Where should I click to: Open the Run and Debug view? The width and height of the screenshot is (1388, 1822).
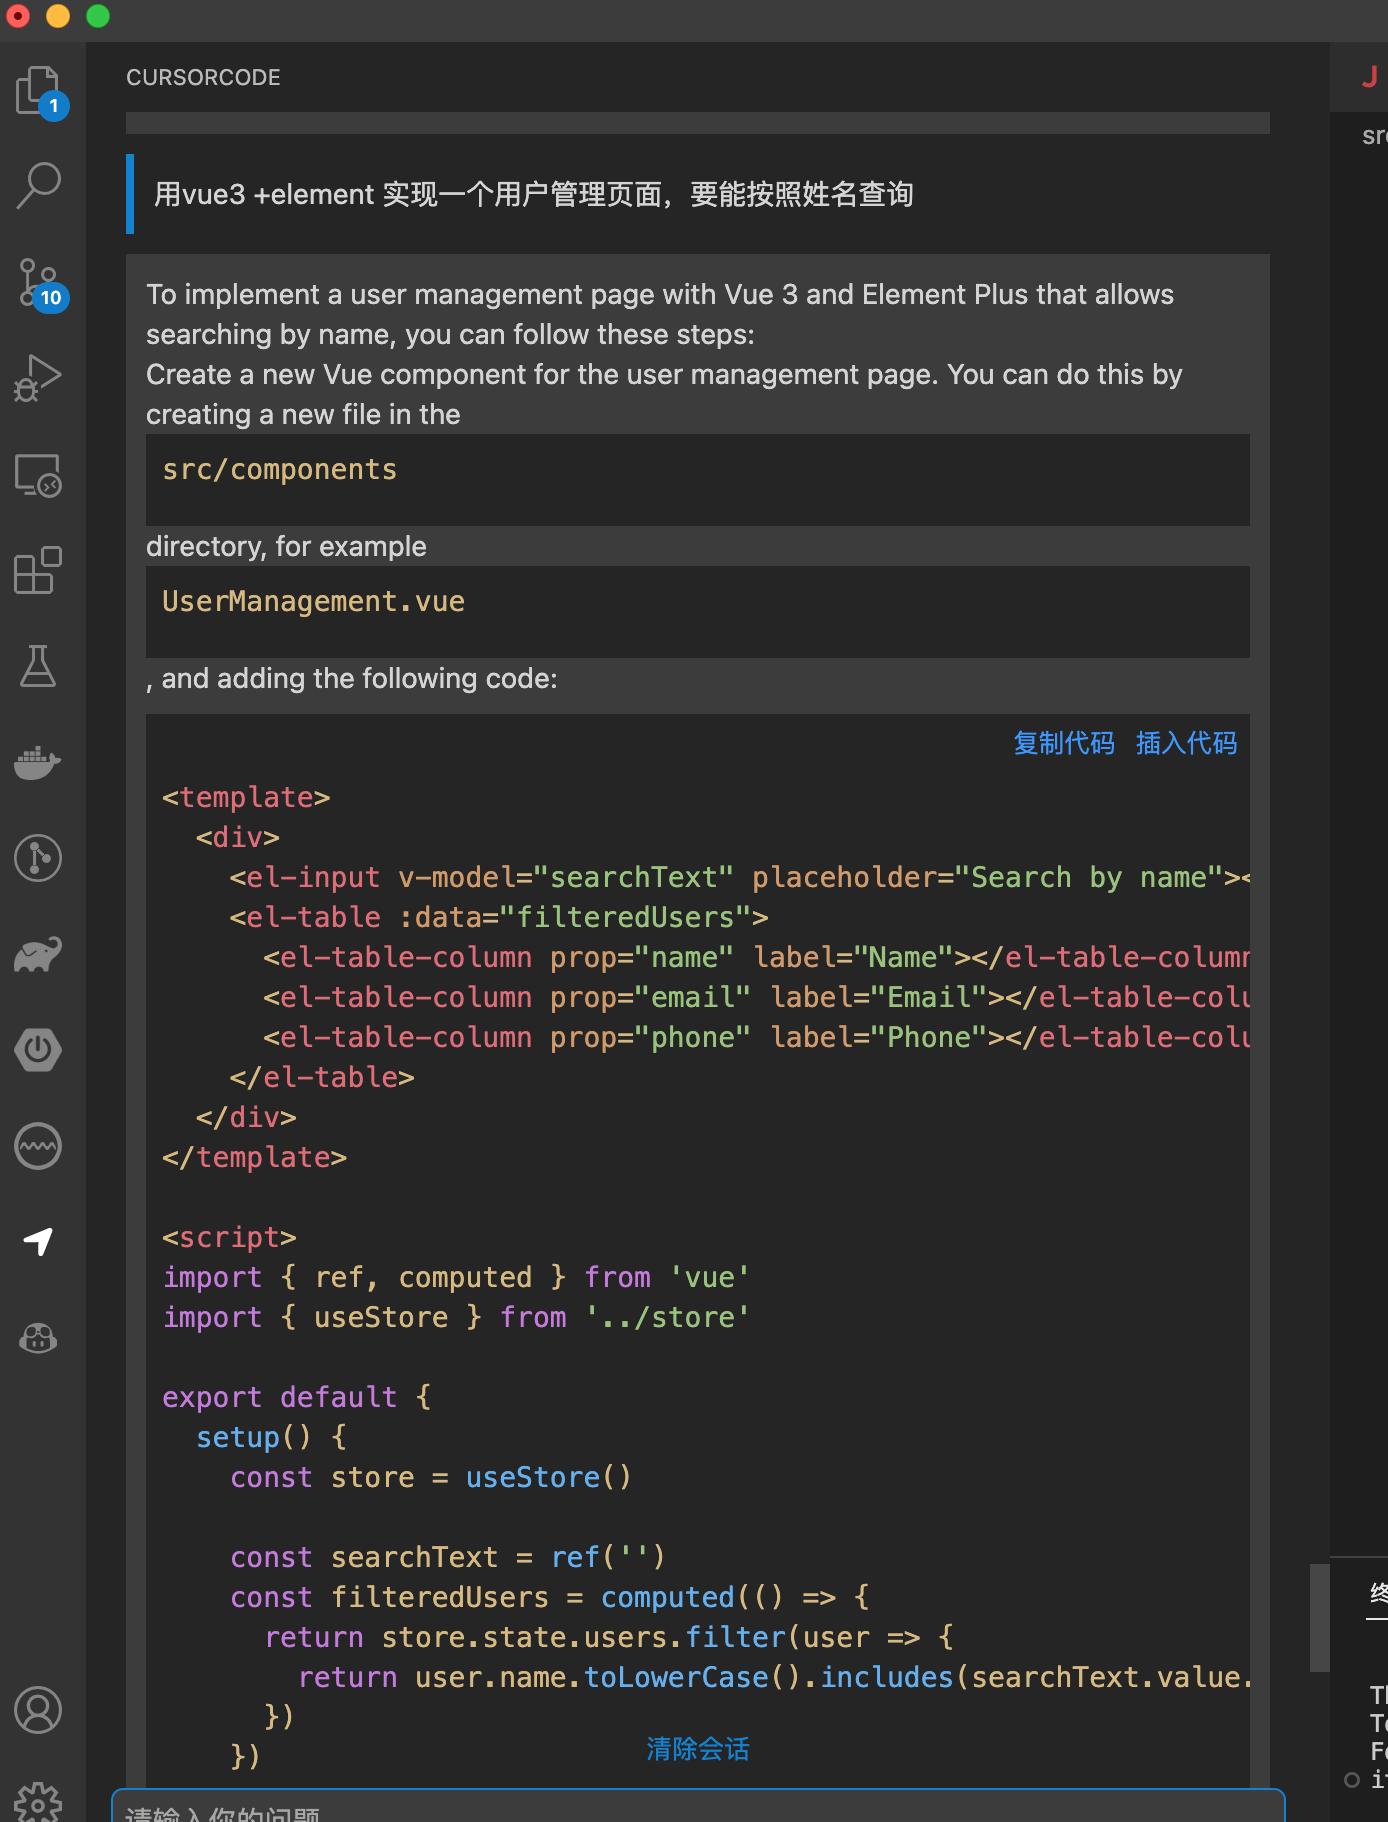click(39, 379)
